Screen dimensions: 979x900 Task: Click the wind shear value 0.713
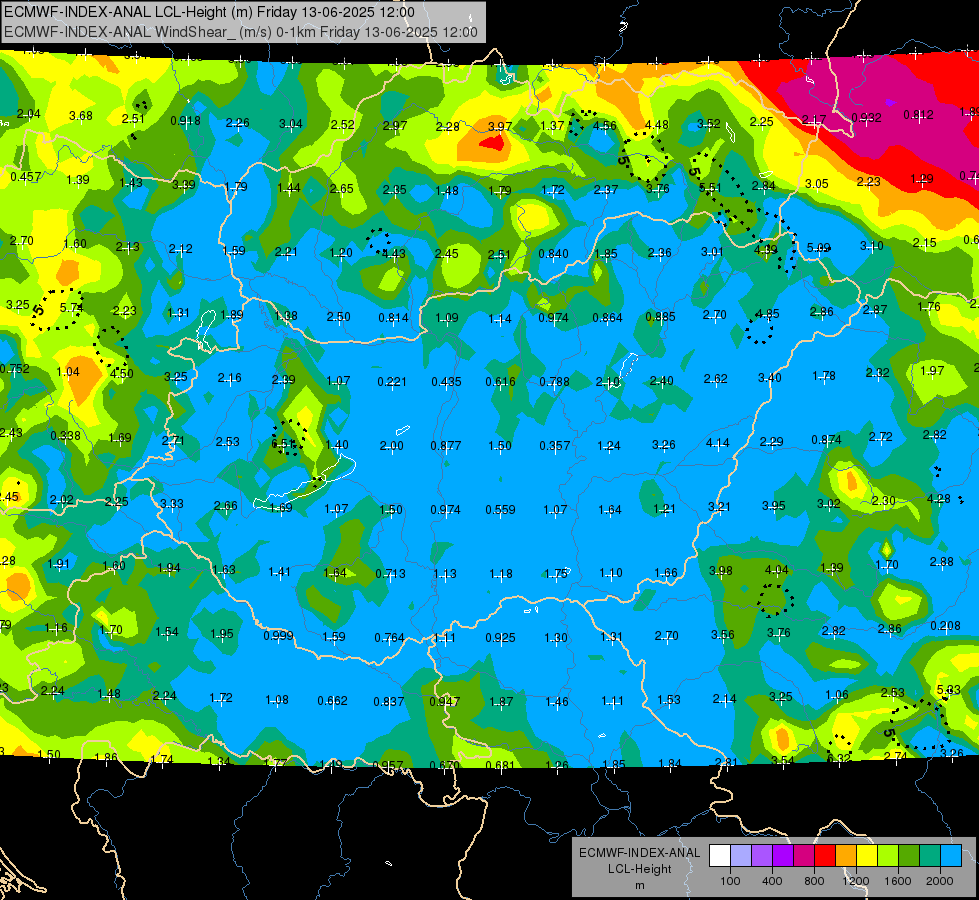(390, 573)
